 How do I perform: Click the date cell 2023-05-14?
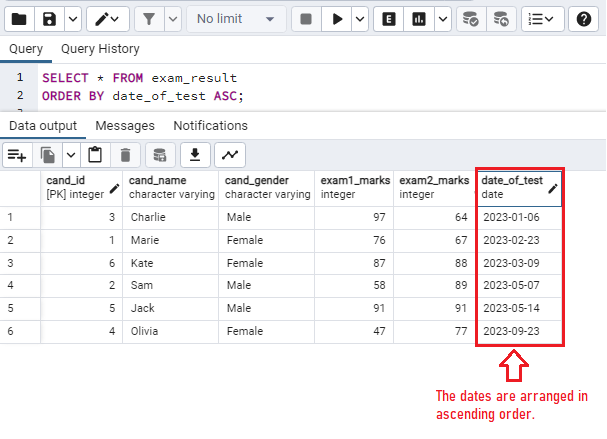[x=519, y=309]
